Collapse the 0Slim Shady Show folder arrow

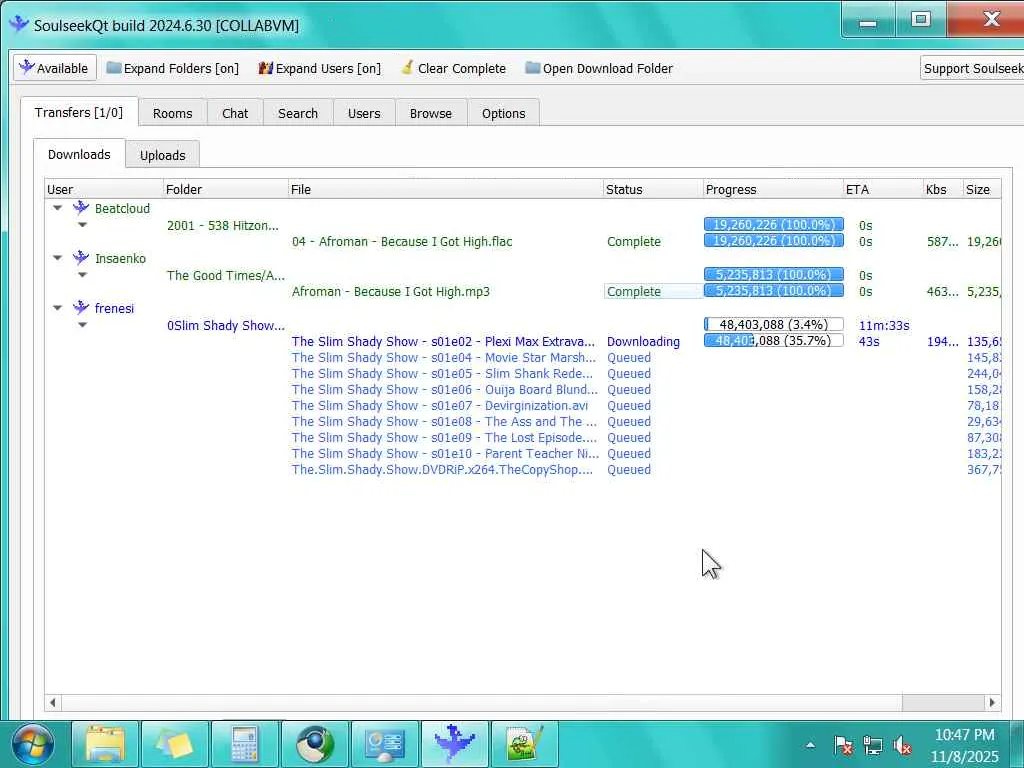(x=82, y=325)
